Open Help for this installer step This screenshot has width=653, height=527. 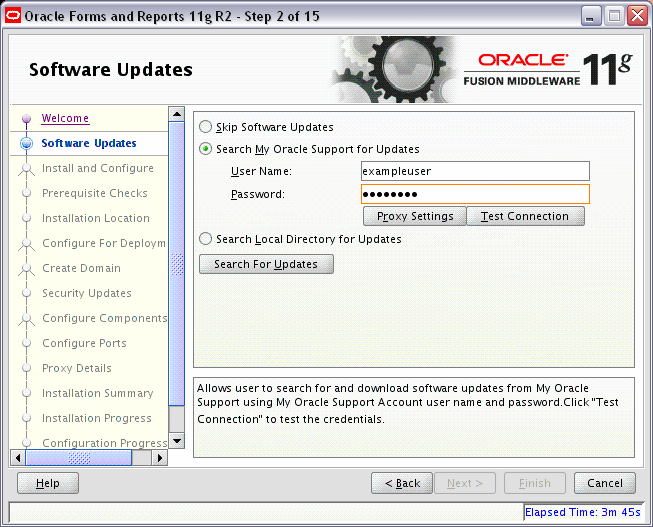(x=48, y=483)
